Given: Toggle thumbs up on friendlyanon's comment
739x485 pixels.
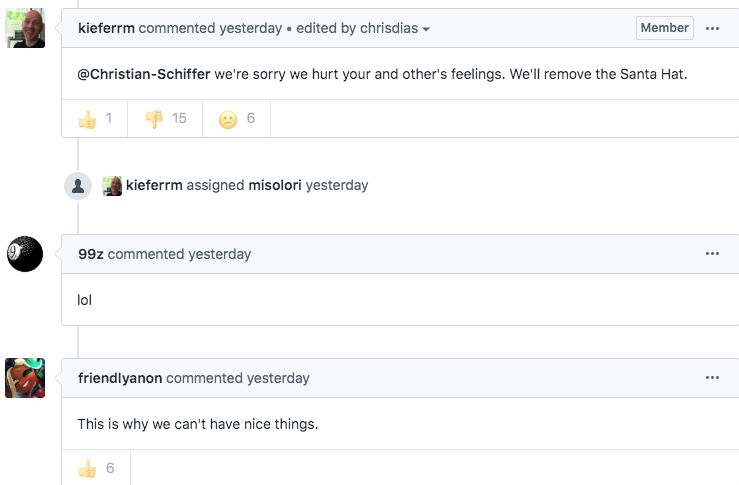Looking at the screenshot, I should pos(96,468).
